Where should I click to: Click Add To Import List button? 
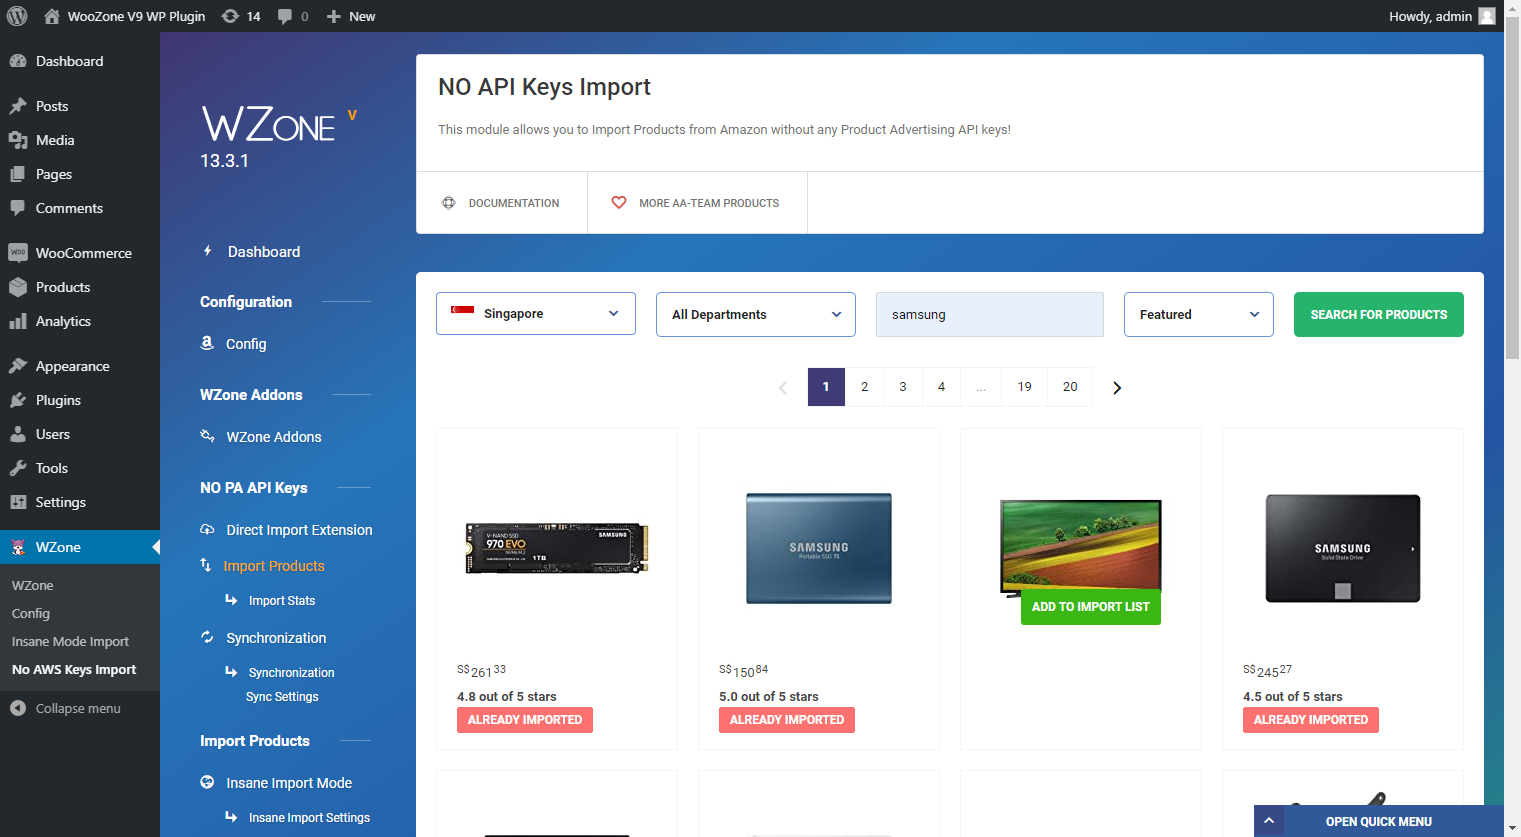click(1091, 607)
